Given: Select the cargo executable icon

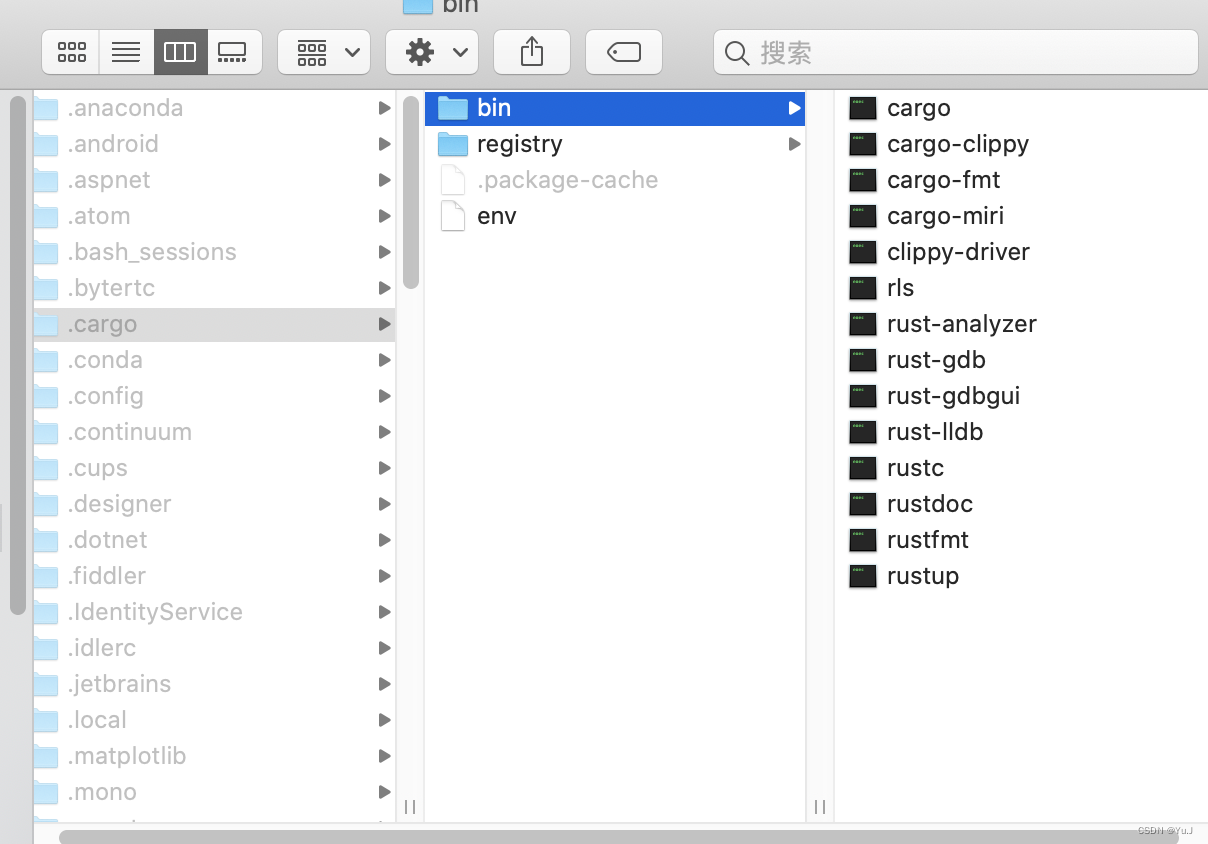Looking at the screenshot, I should 863,108.
